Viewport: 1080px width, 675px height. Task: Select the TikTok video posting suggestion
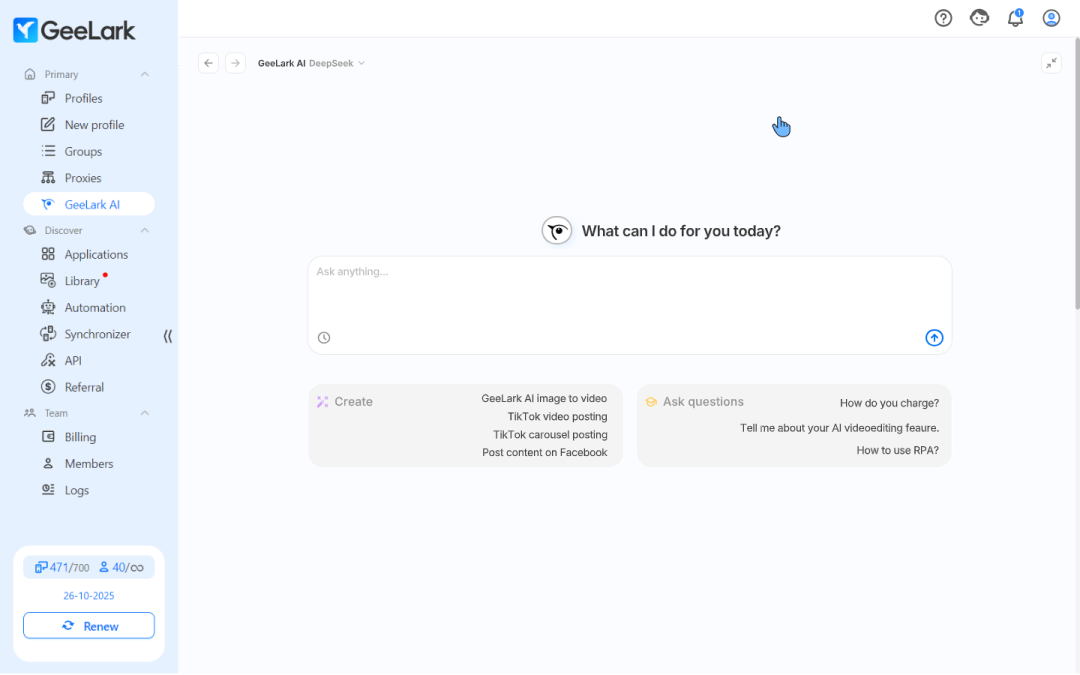click(557, 417)
